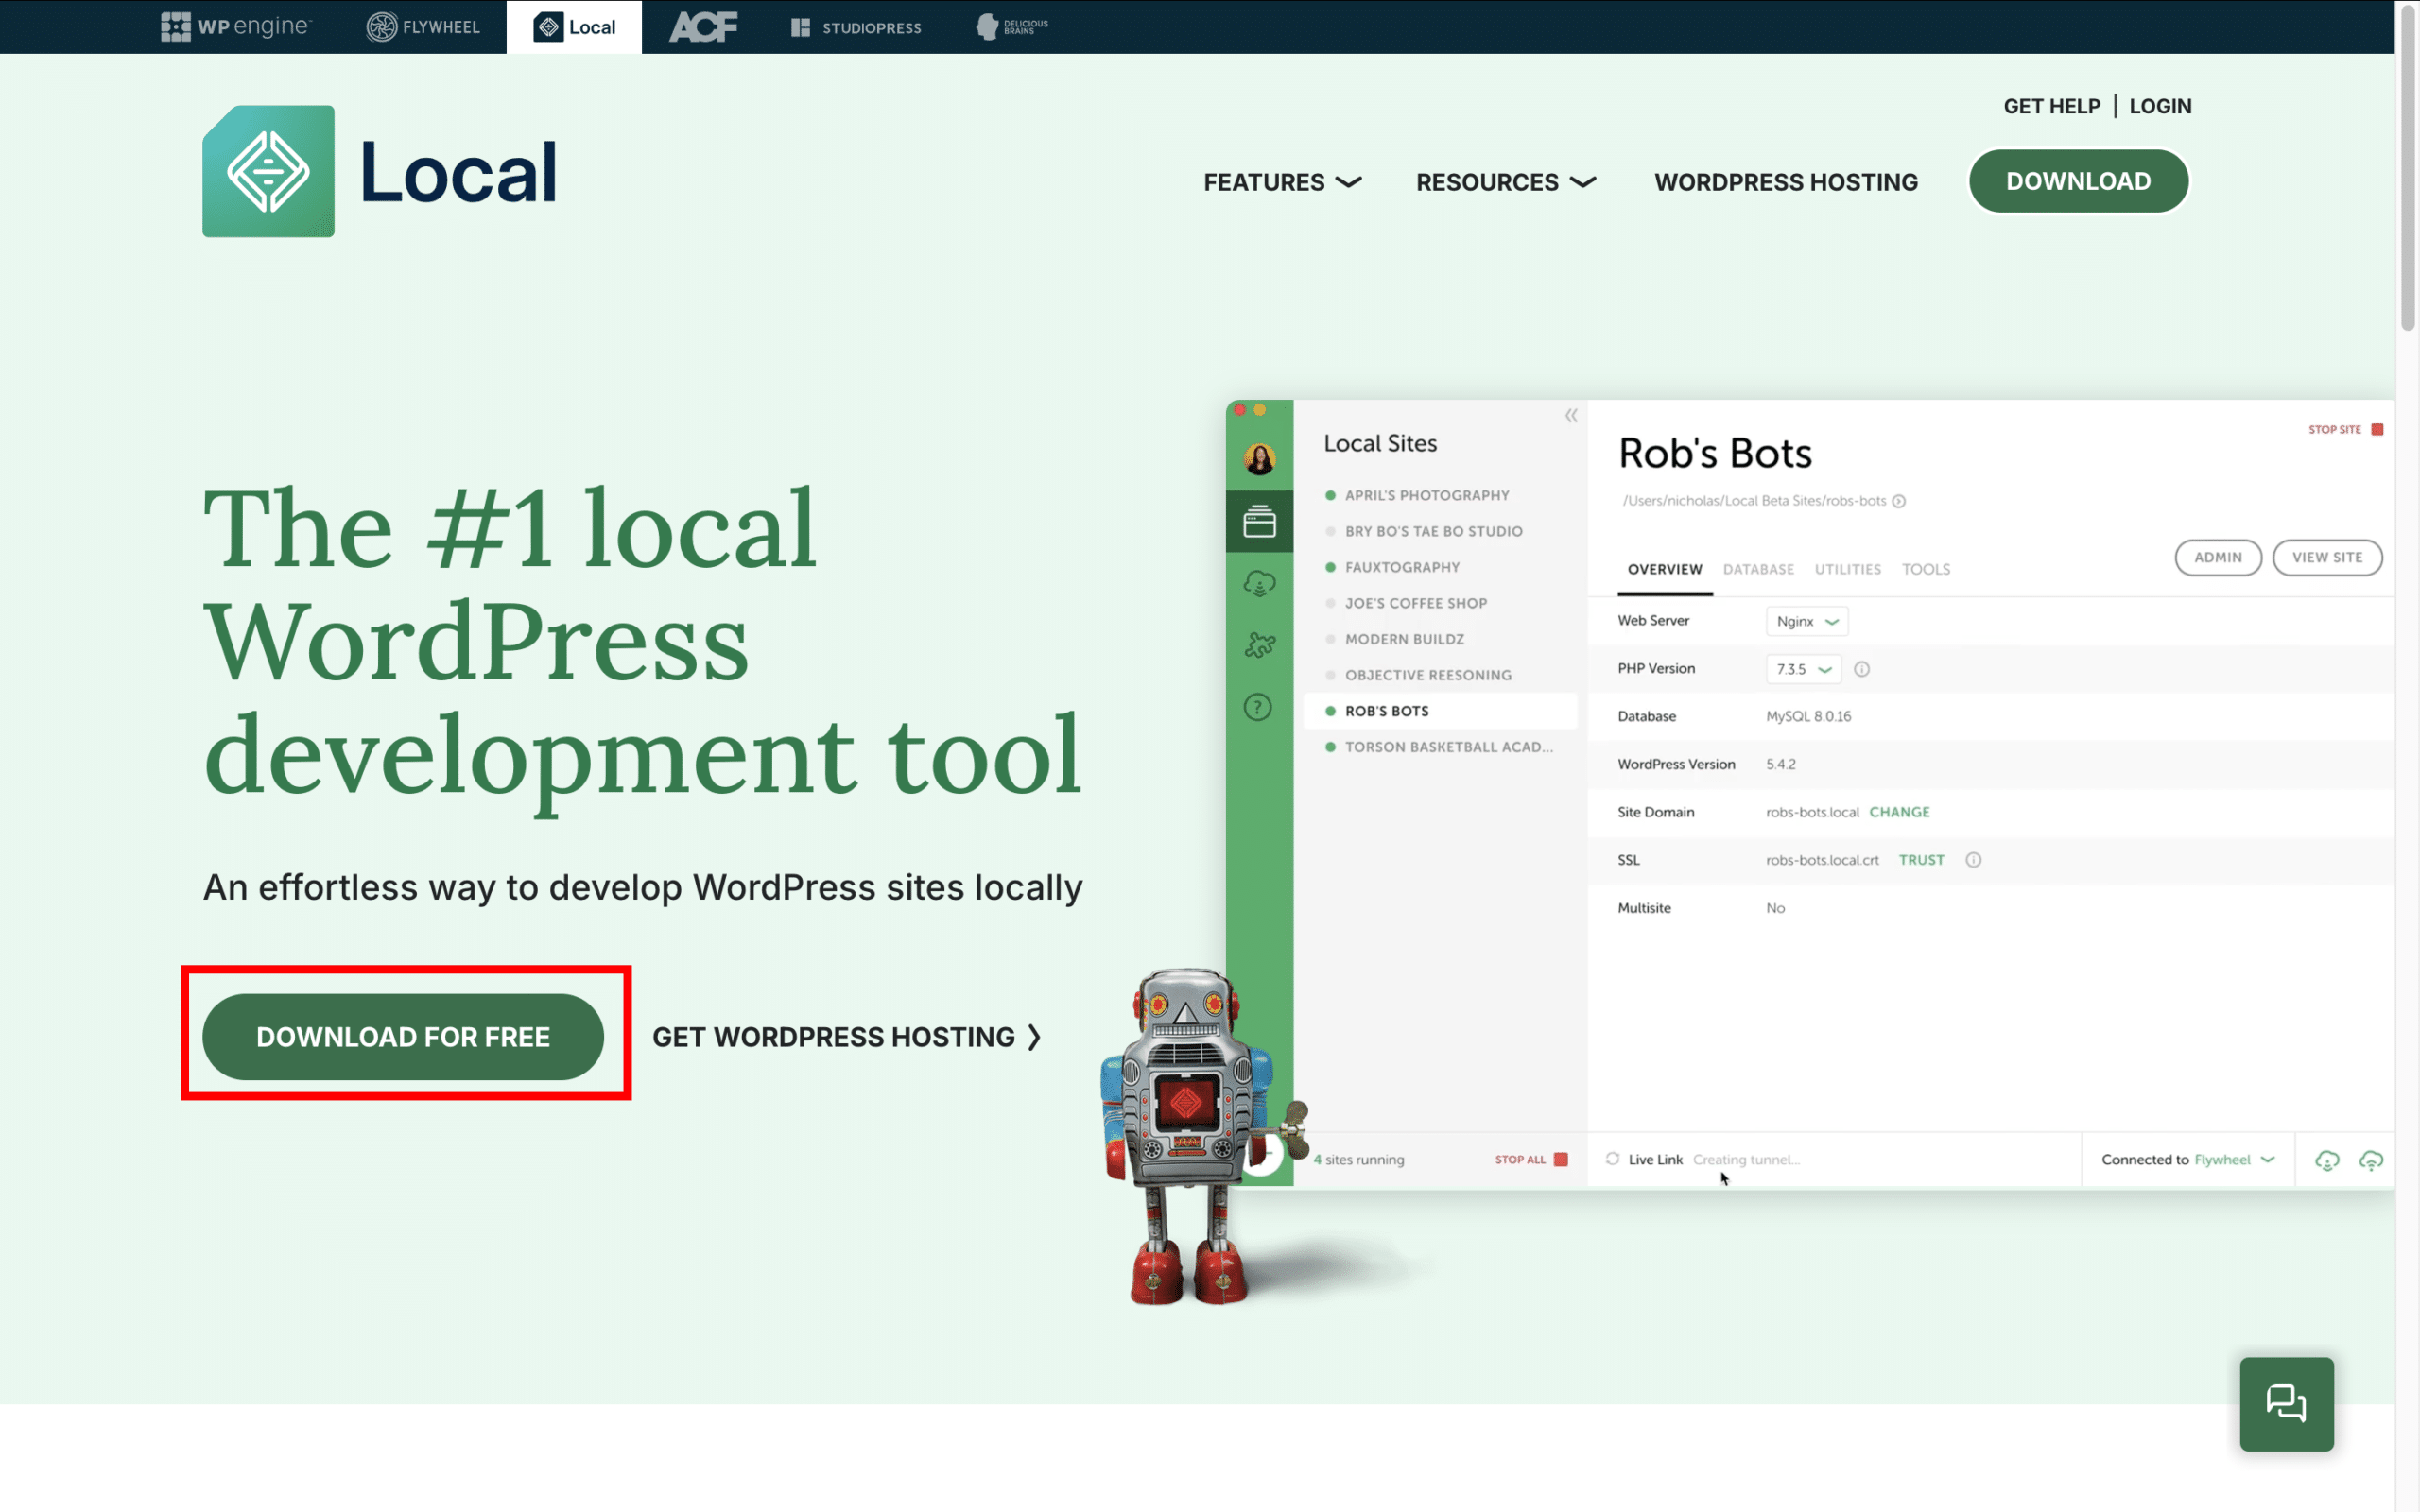The height and width of the screenshot is (1512, 2420).
Task: Select April's Photography site
Action: click(1426, 495)
